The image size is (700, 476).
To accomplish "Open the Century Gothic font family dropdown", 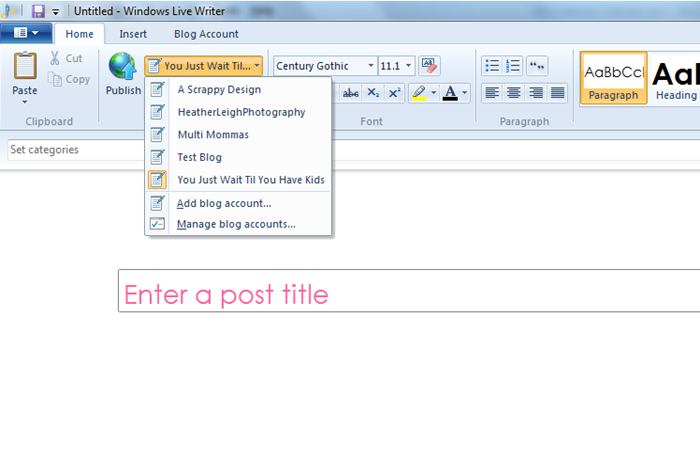I will (x=371, y=66).
